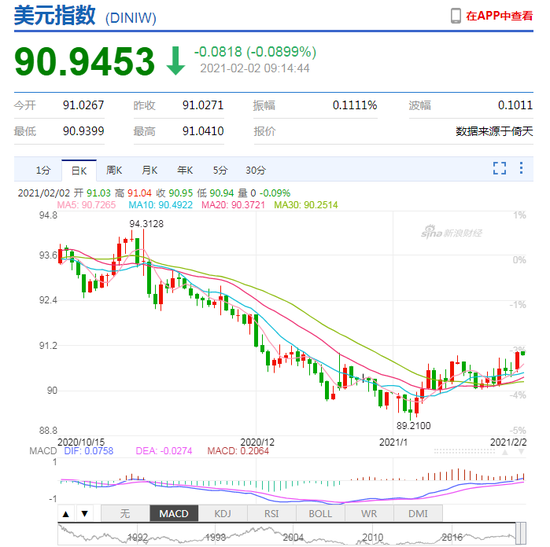Click the 振幅 value 0.1111%

[x=355, y=105]
